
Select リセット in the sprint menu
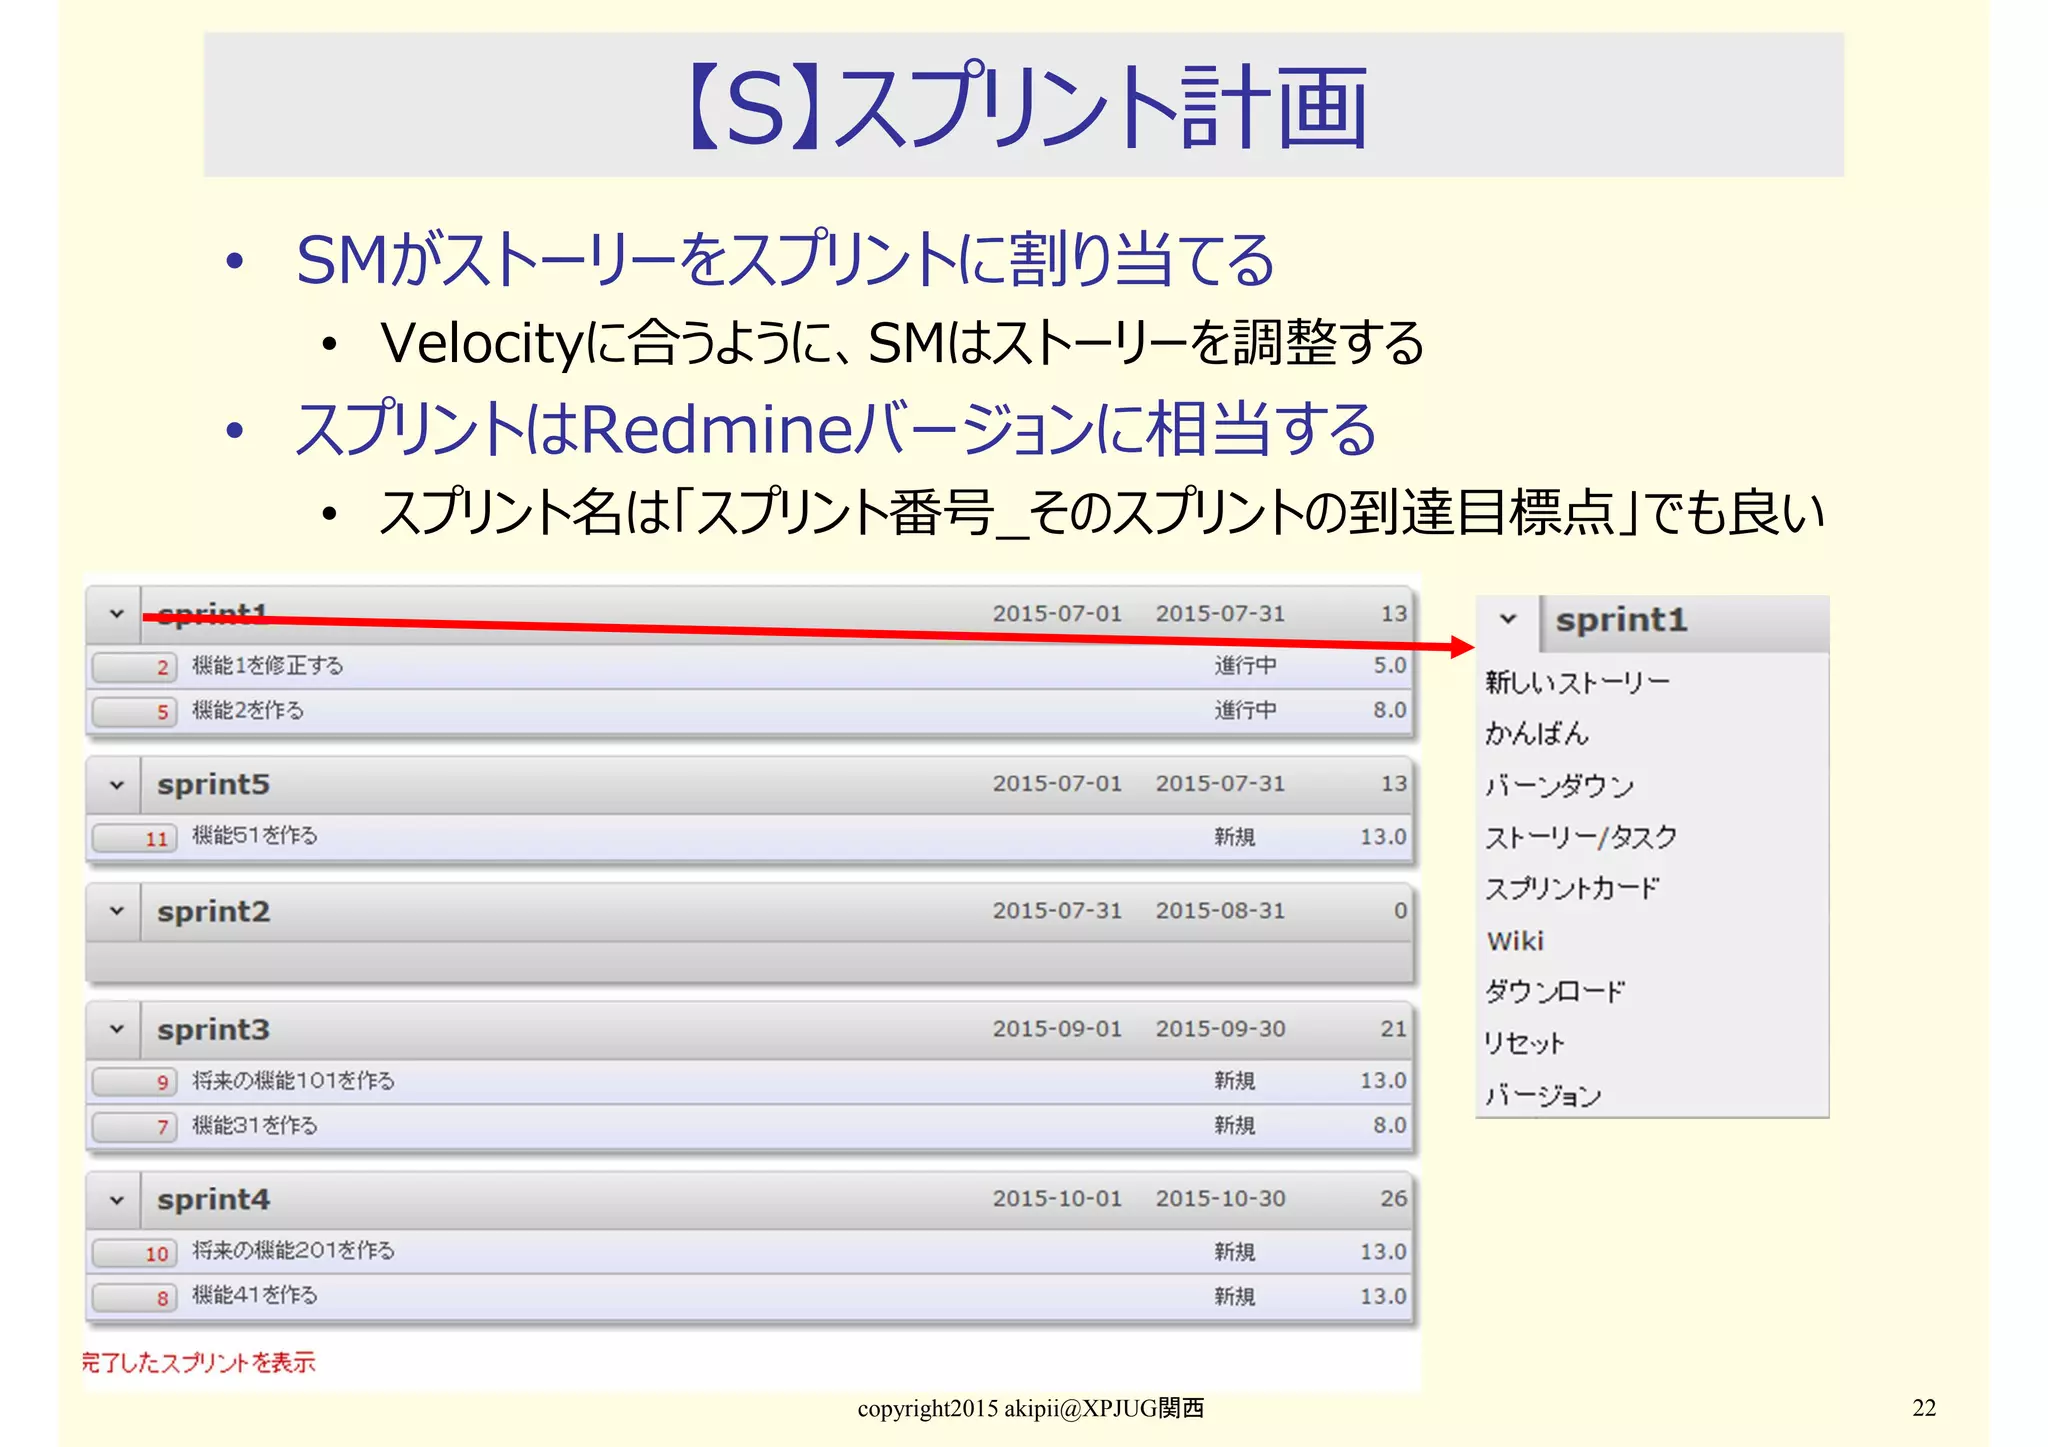click(x=1523, y=1044)
